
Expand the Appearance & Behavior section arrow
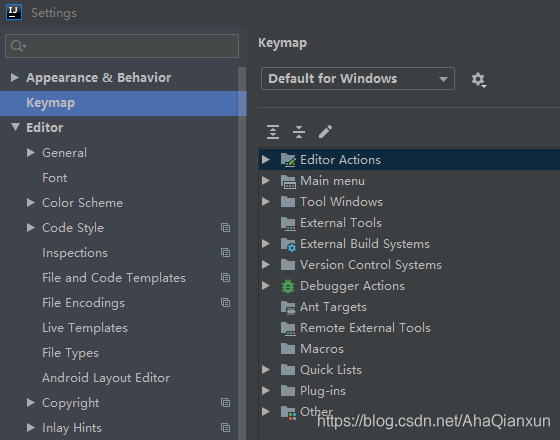pos(15,78)
